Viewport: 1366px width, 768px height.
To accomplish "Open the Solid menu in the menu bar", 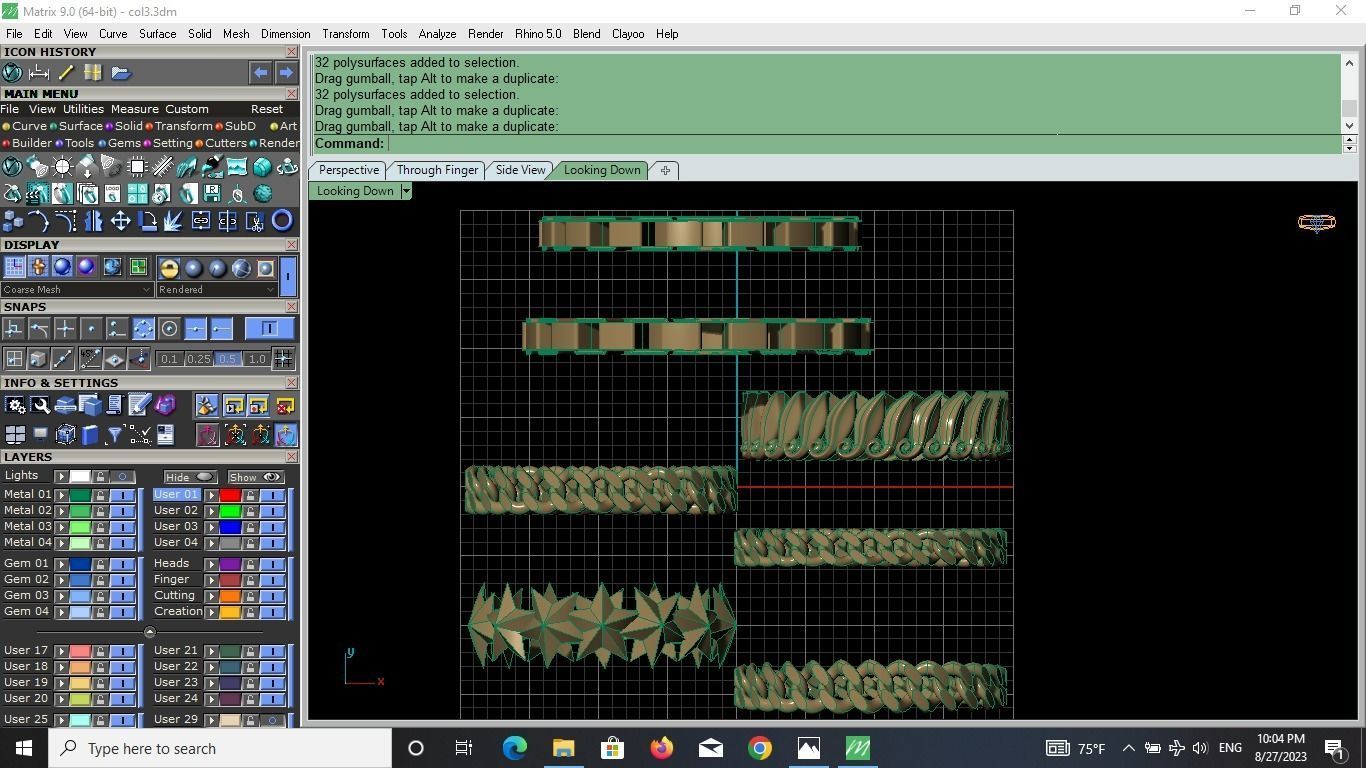I will (x=199, y=34).
